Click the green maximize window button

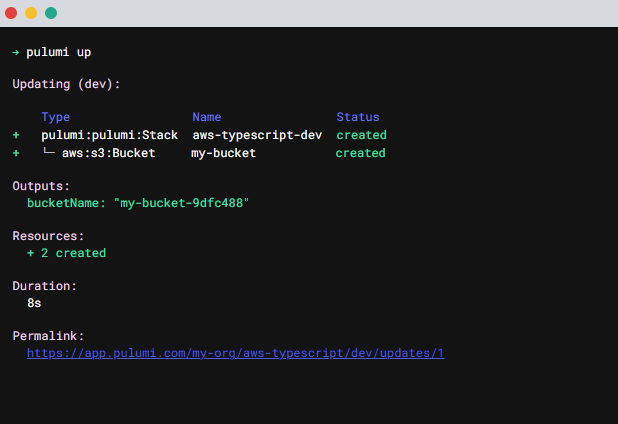pyautogui.click(x=51, y=13)
